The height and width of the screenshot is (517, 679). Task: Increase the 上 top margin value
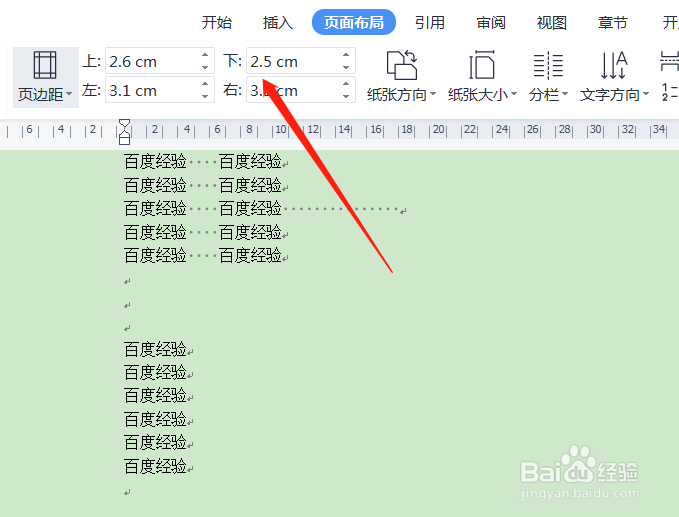pos(205,55)
